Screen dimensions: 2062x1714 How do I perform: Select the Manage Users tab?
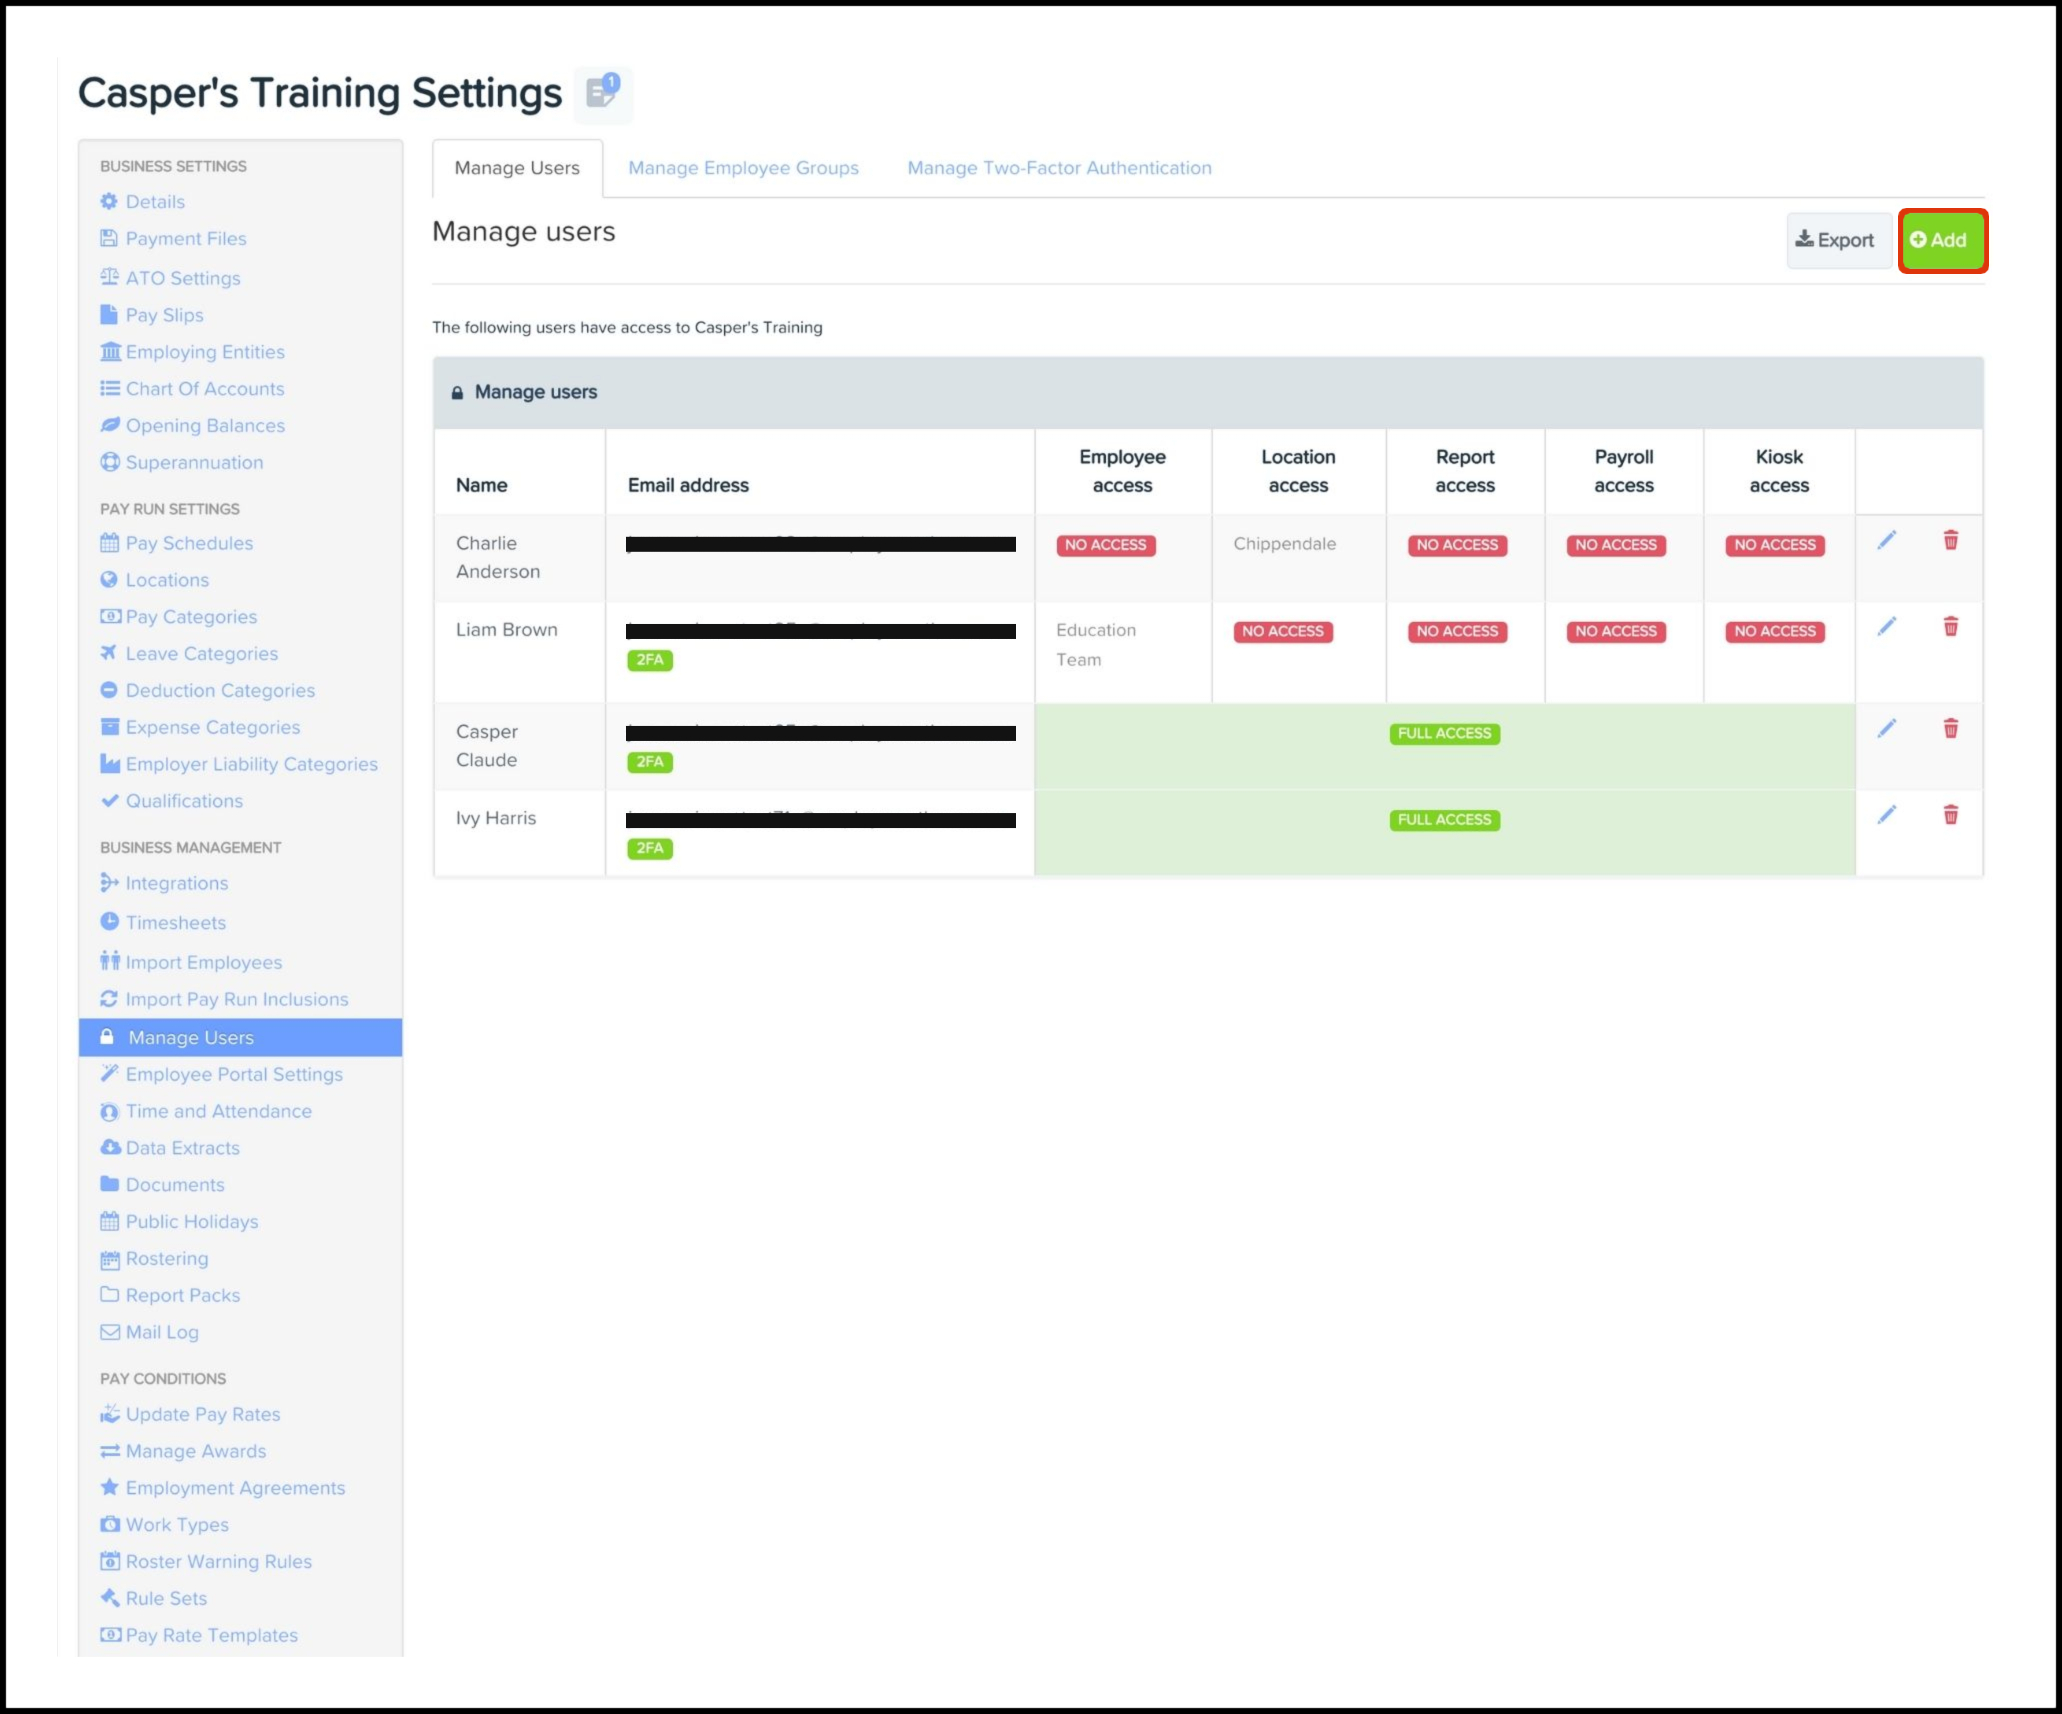pos(517,168)
